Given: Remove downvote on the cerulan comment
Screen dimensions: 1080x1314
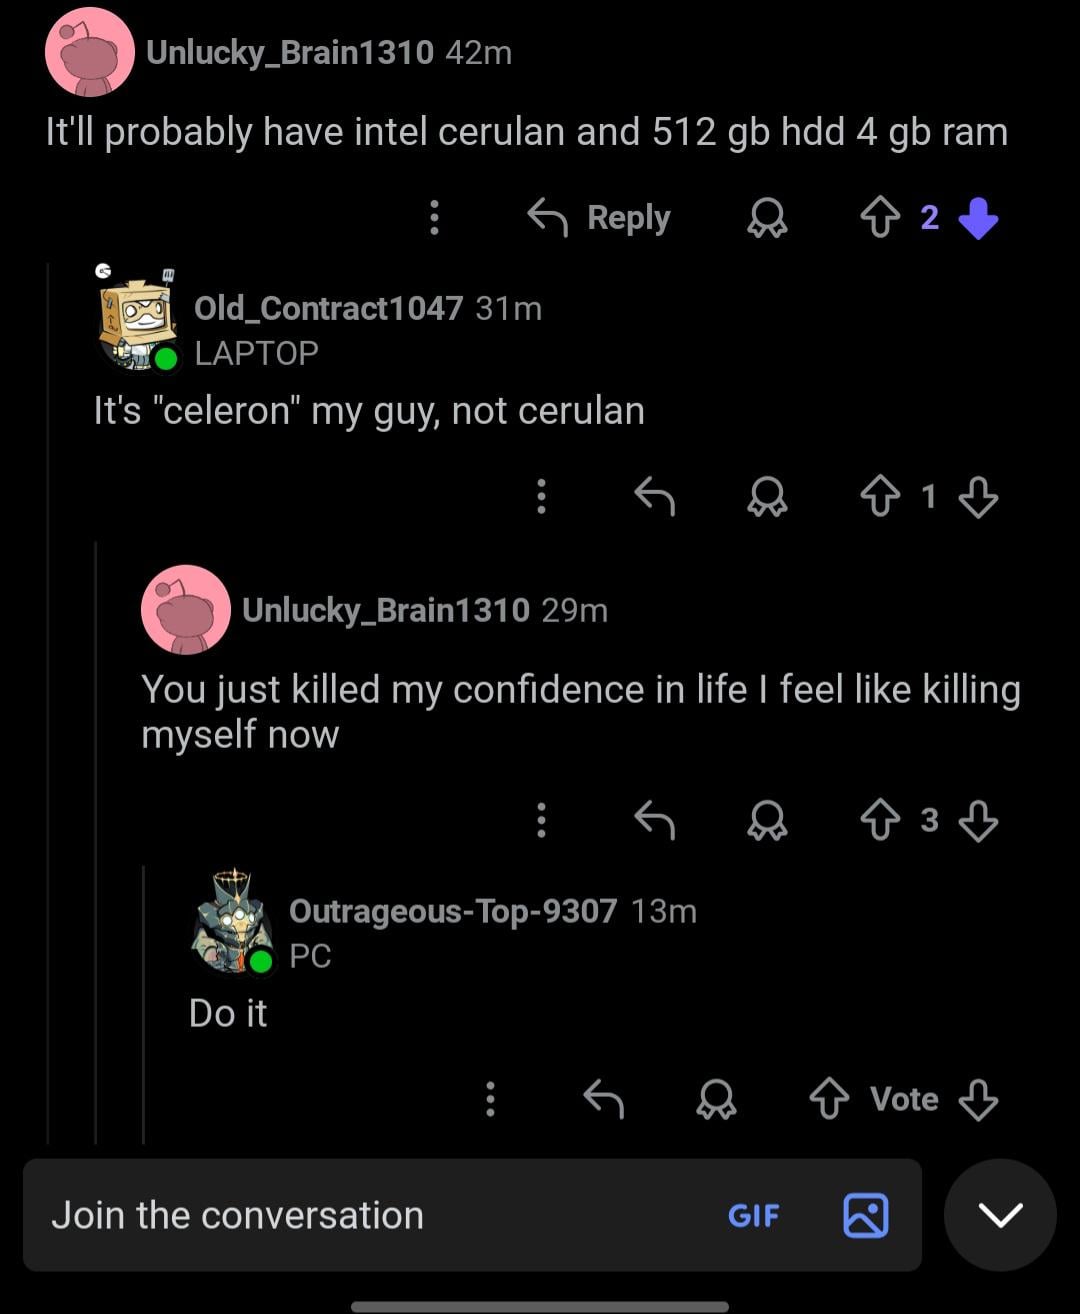Looking at the screenshot, I should tap(977, 218).
